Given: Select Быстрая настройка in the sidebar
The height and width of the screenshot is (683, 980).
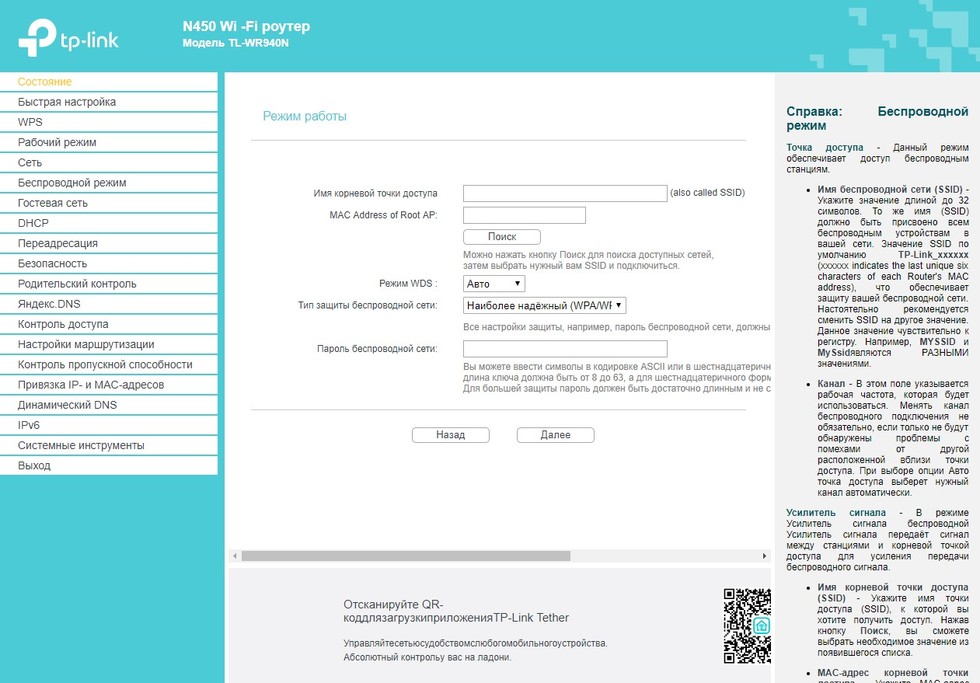Looking at the screenshot, I should pos(68,102).
